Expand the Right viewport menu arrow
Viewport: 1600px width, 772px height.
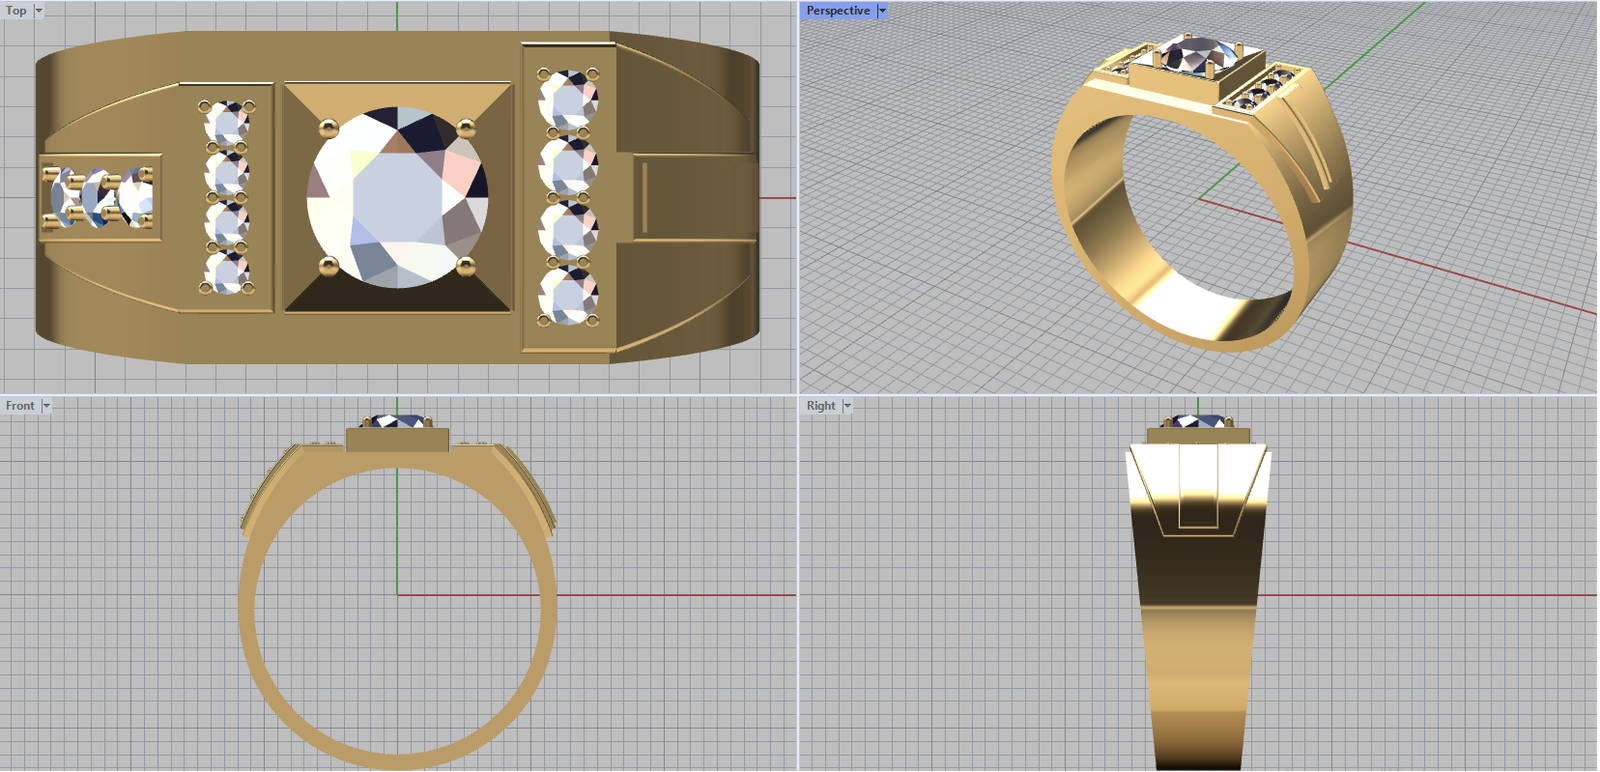click(x=847, y=406)
